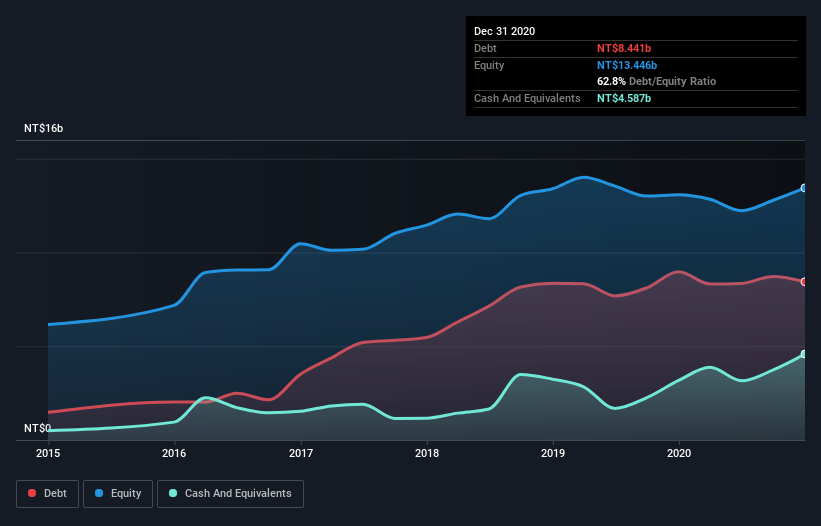Click the 2019 x-axis label
Image resolution: width=821 pixels, height=526 pixels.
553,453
